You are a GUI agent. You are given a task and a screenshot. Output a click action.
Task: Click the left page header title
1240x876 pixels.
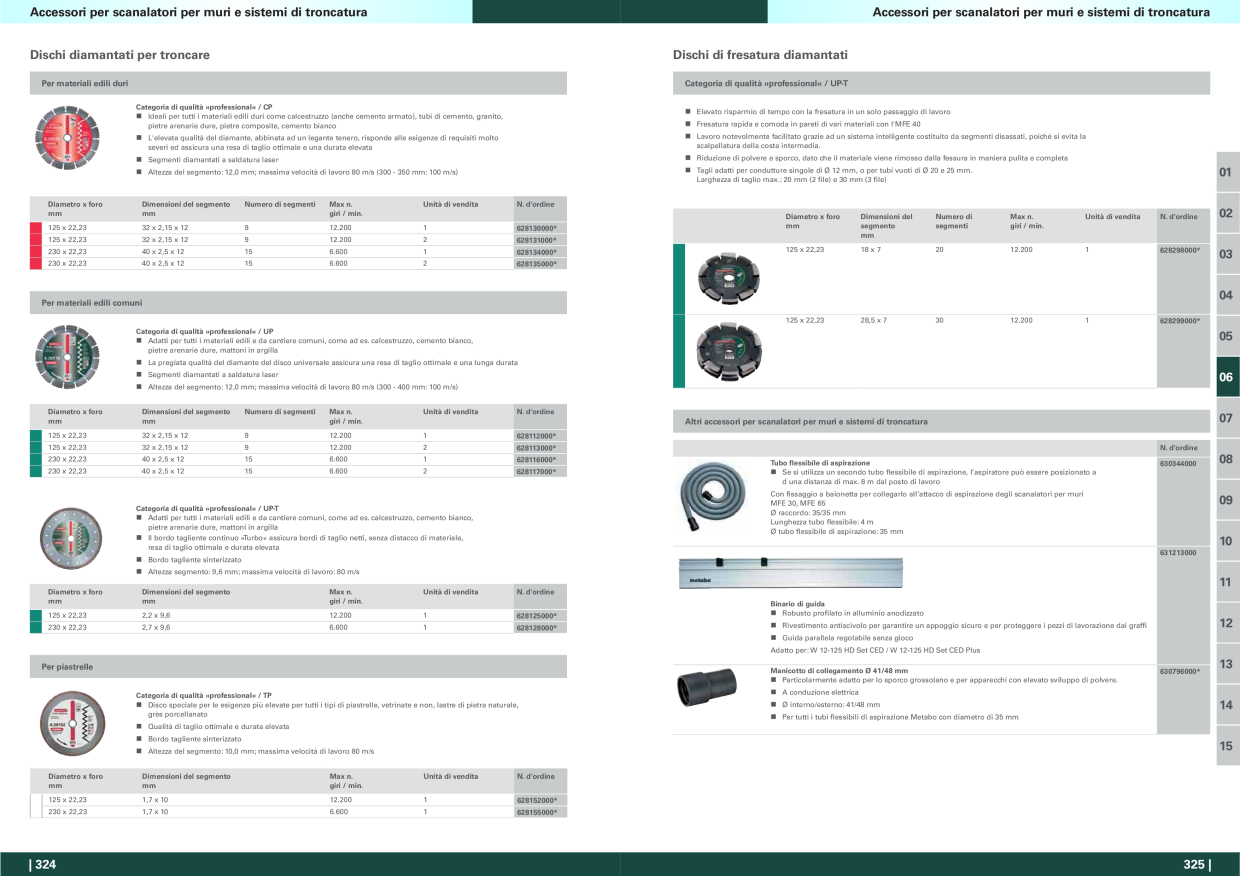199,12
